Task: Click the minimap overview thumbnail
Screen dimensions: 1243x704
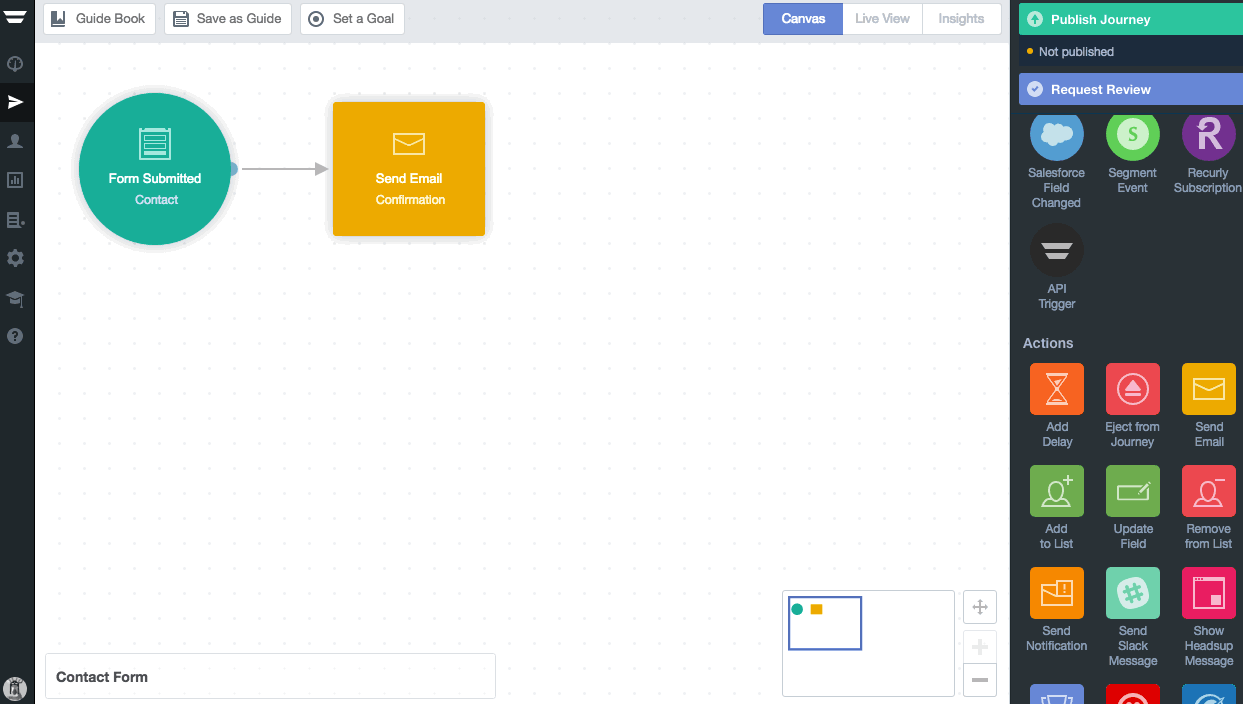Action: (868, 643)
